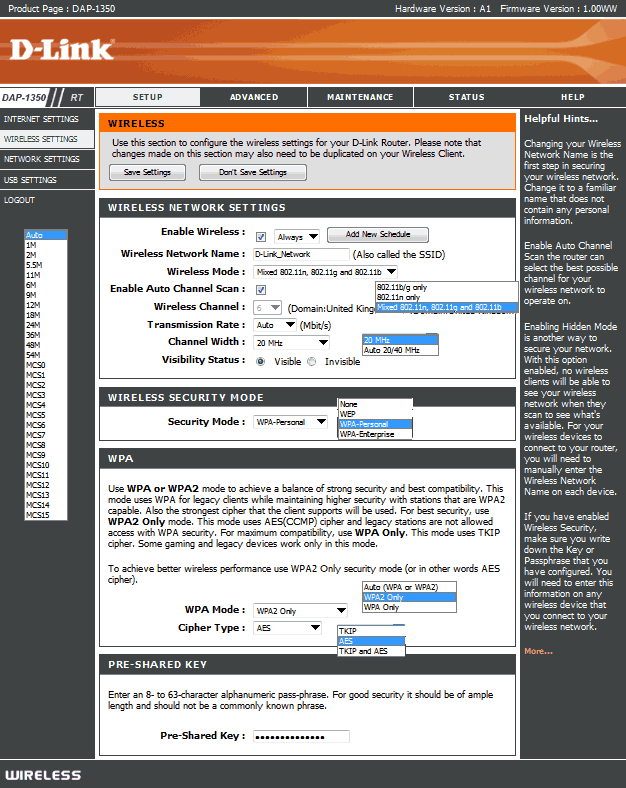Open the Always schedule dropdown
The width and height of the screenshot is (626, 788).
(298, 237)
